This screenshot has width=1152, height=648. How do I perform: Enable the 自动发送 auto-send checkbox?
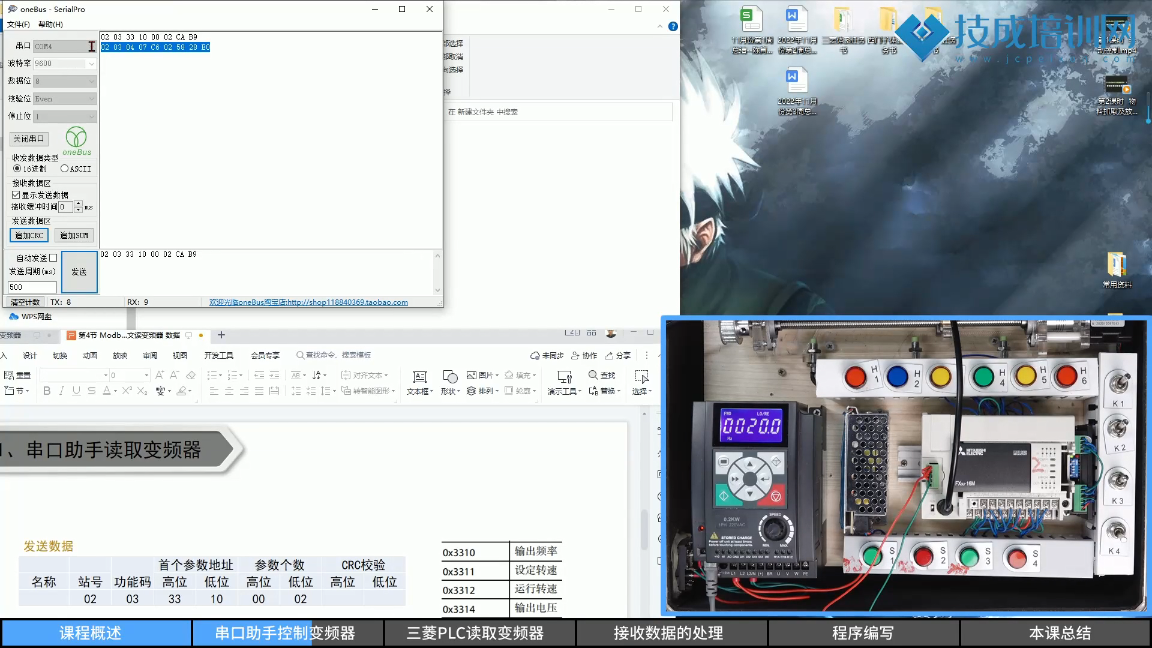53,258
